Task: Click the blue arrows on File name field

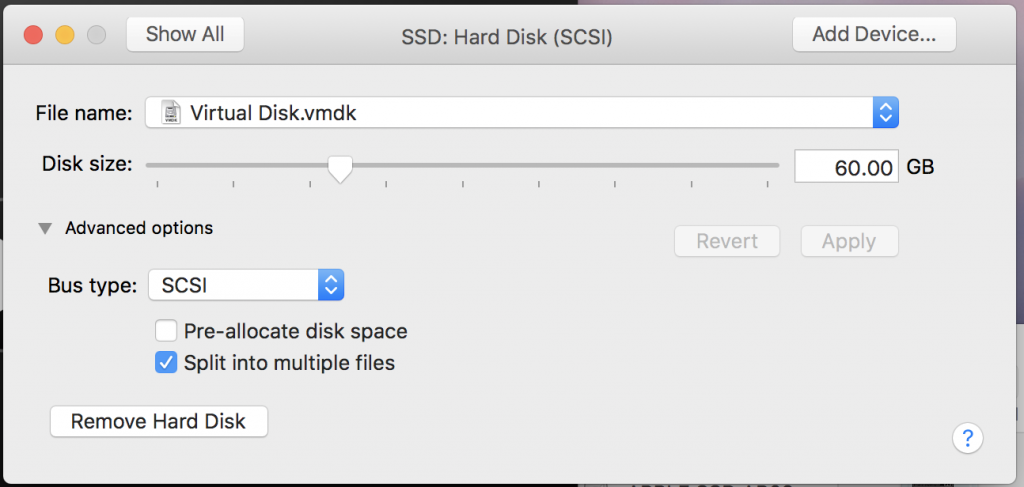Action: point(886,113)
